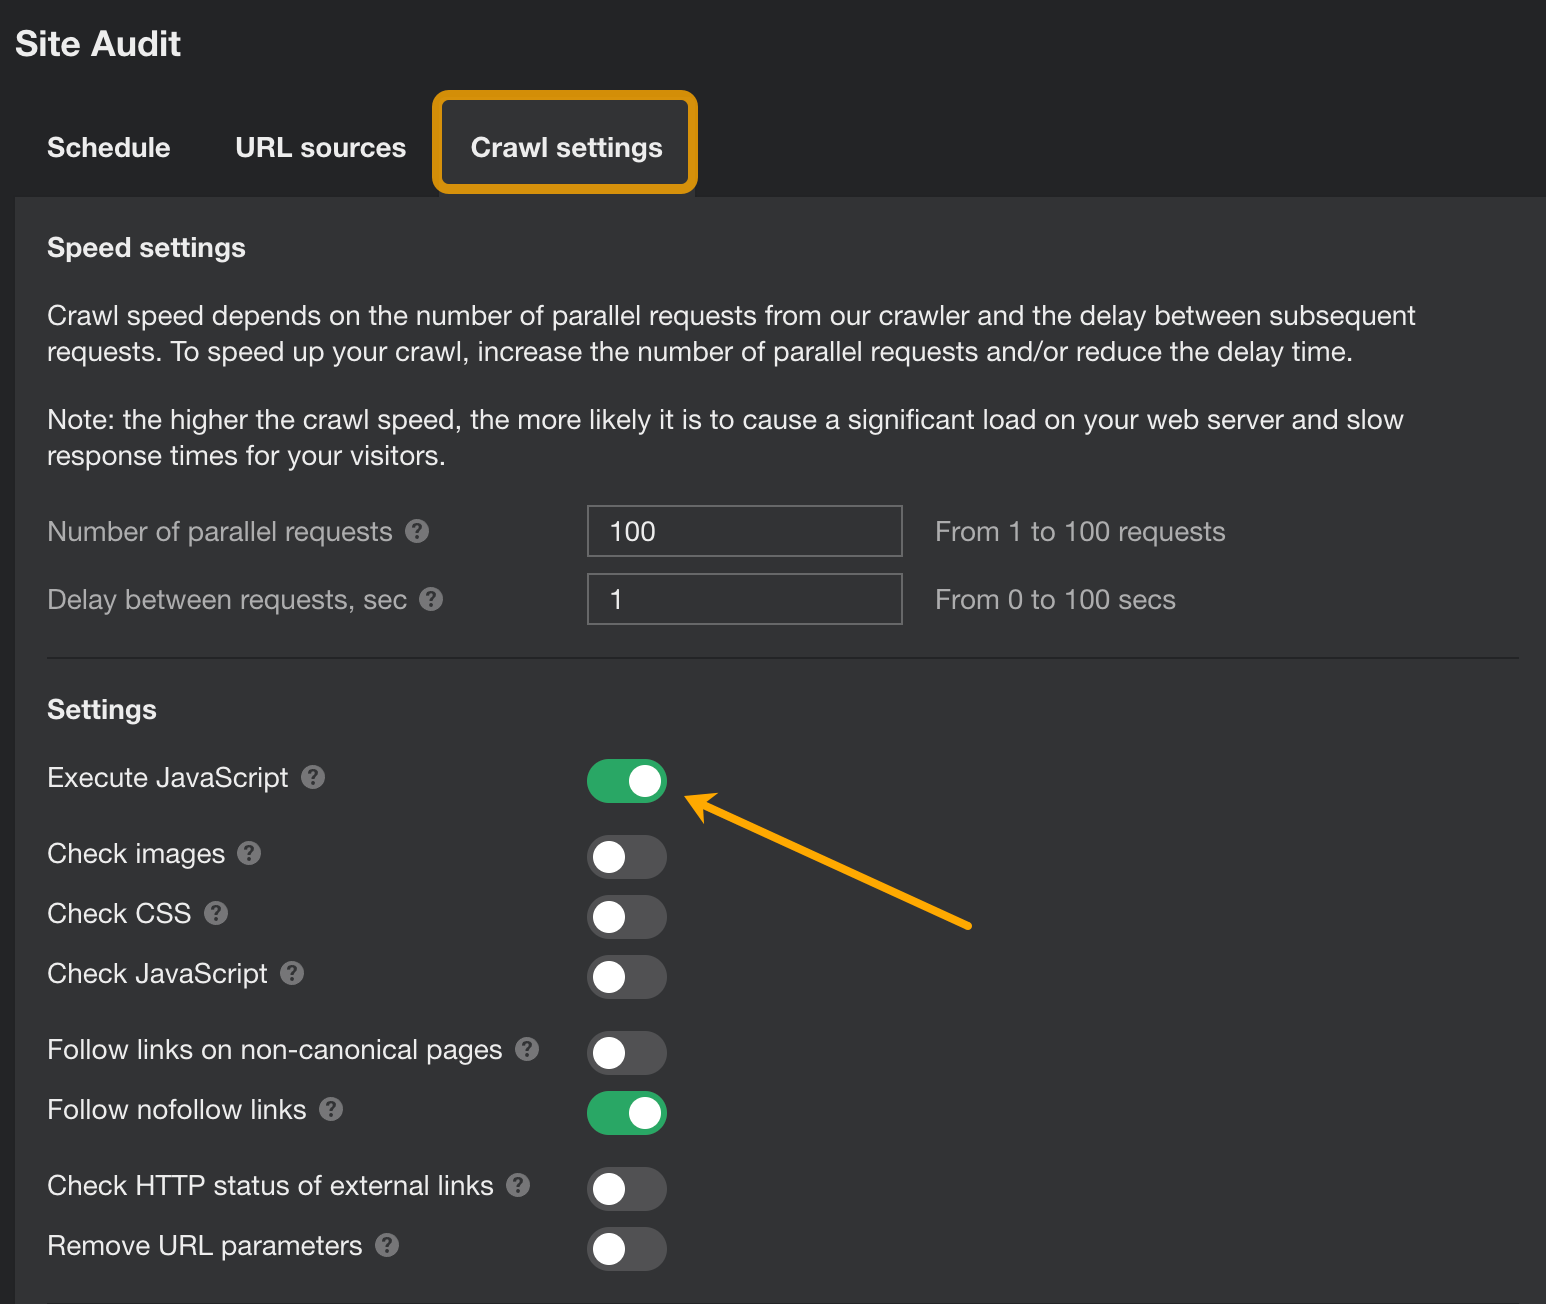Open help for Check HTTP status of external links
This screenshot has height=1304, width=1546.
pos(519,1186)
